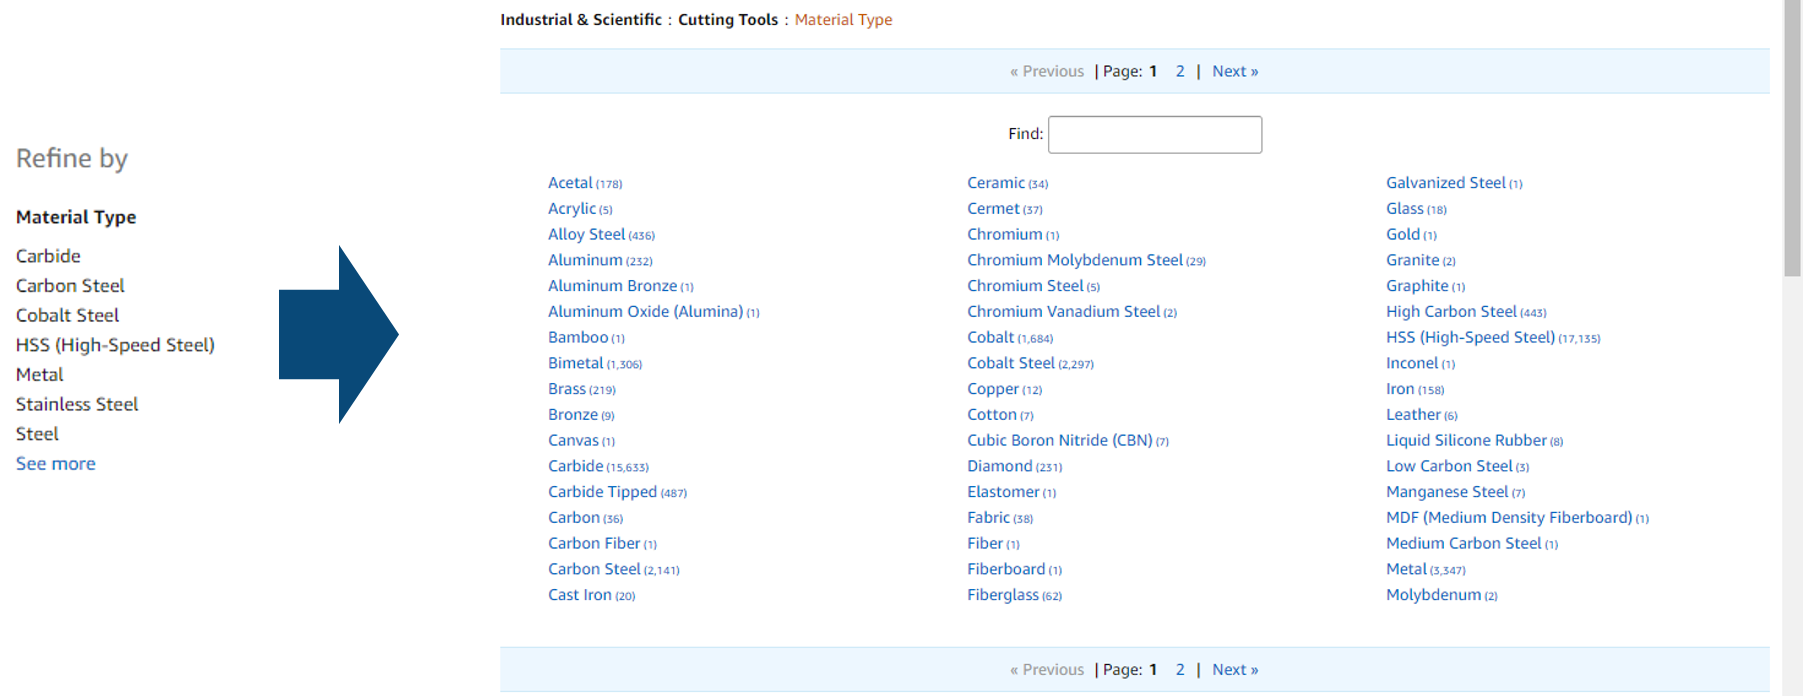Select Carbide Tipped from the list

(x=602, y=492)
